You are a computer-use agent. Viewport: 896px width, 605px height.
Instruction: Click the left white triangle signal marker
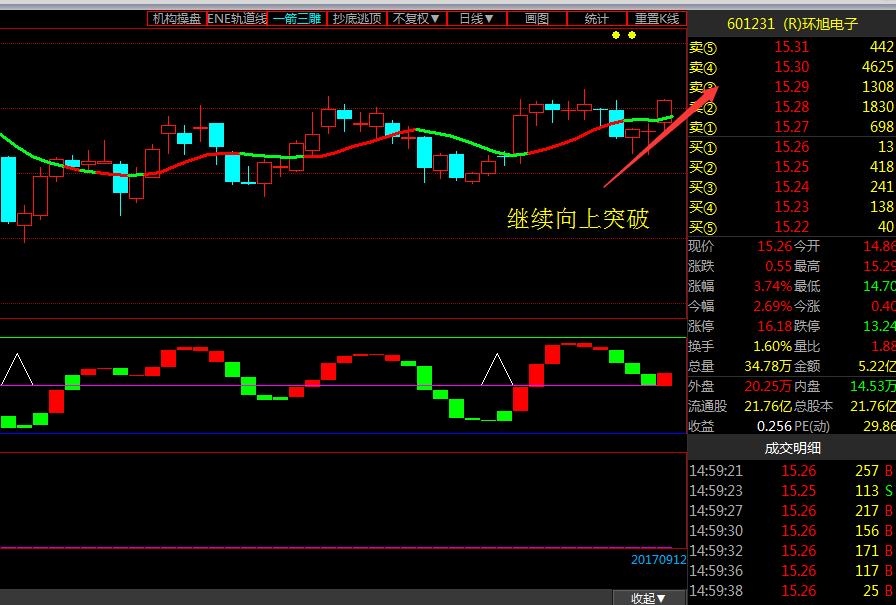pos(17,369)
